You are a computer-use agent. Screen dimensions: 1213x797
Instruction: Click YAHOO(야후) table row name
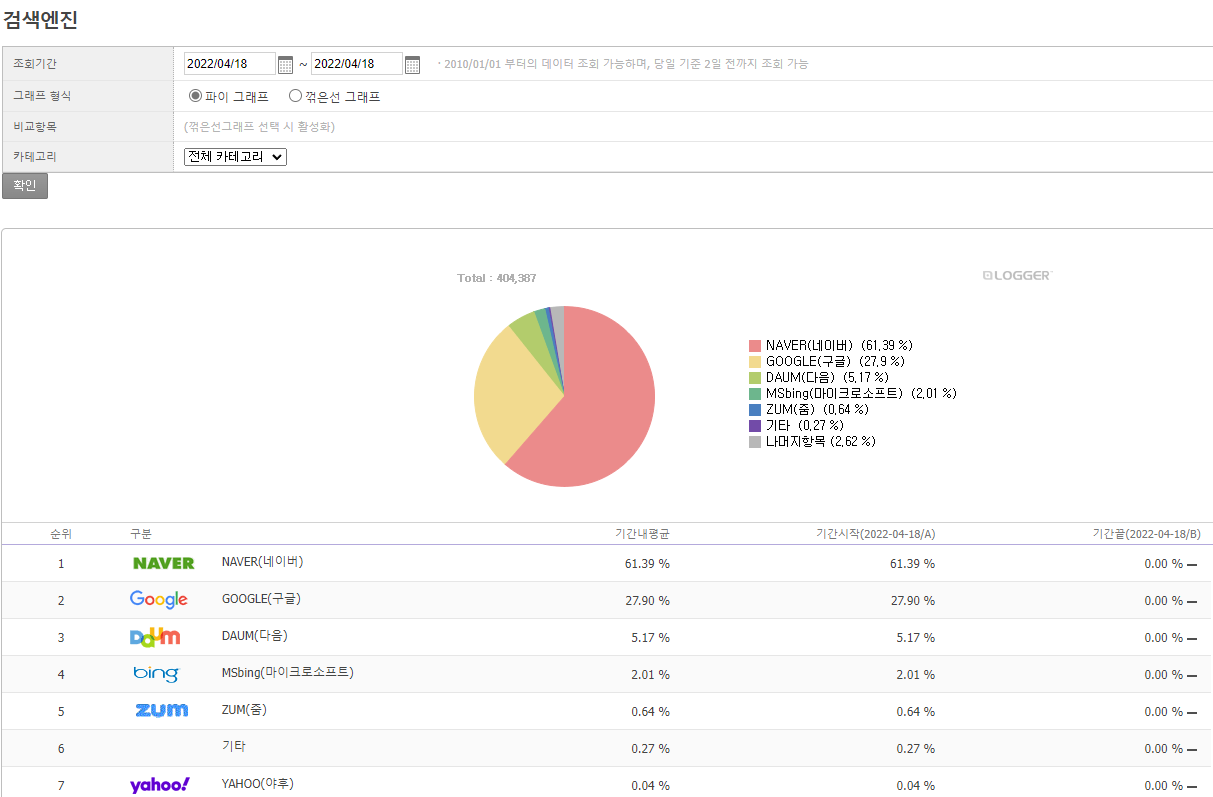click(x=258, y=784)
